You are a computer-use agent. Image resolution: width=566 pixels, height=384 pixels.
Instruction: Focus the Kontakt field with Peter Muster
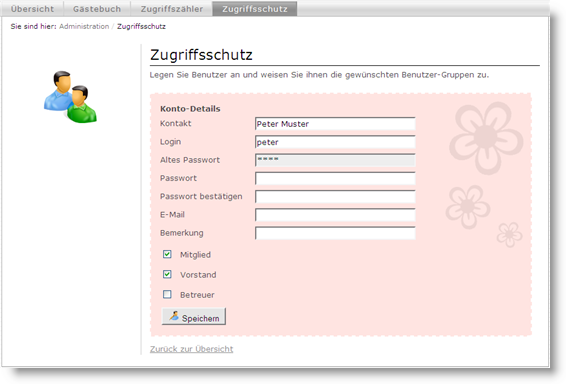coord(335,124)
